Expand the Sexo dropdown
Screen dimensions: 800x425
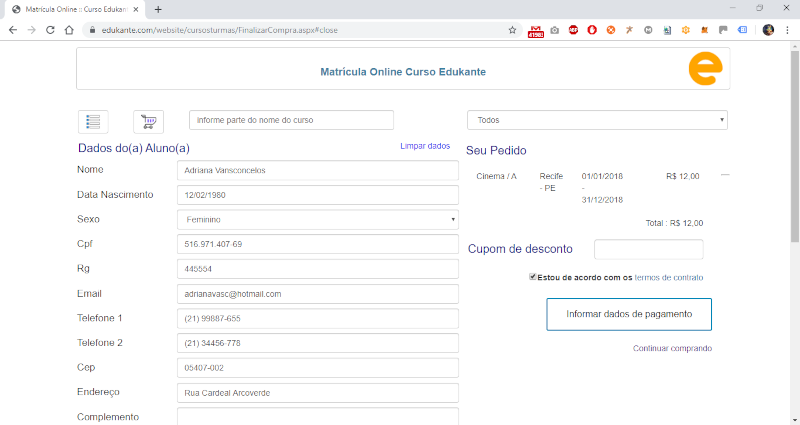(318, 219)
